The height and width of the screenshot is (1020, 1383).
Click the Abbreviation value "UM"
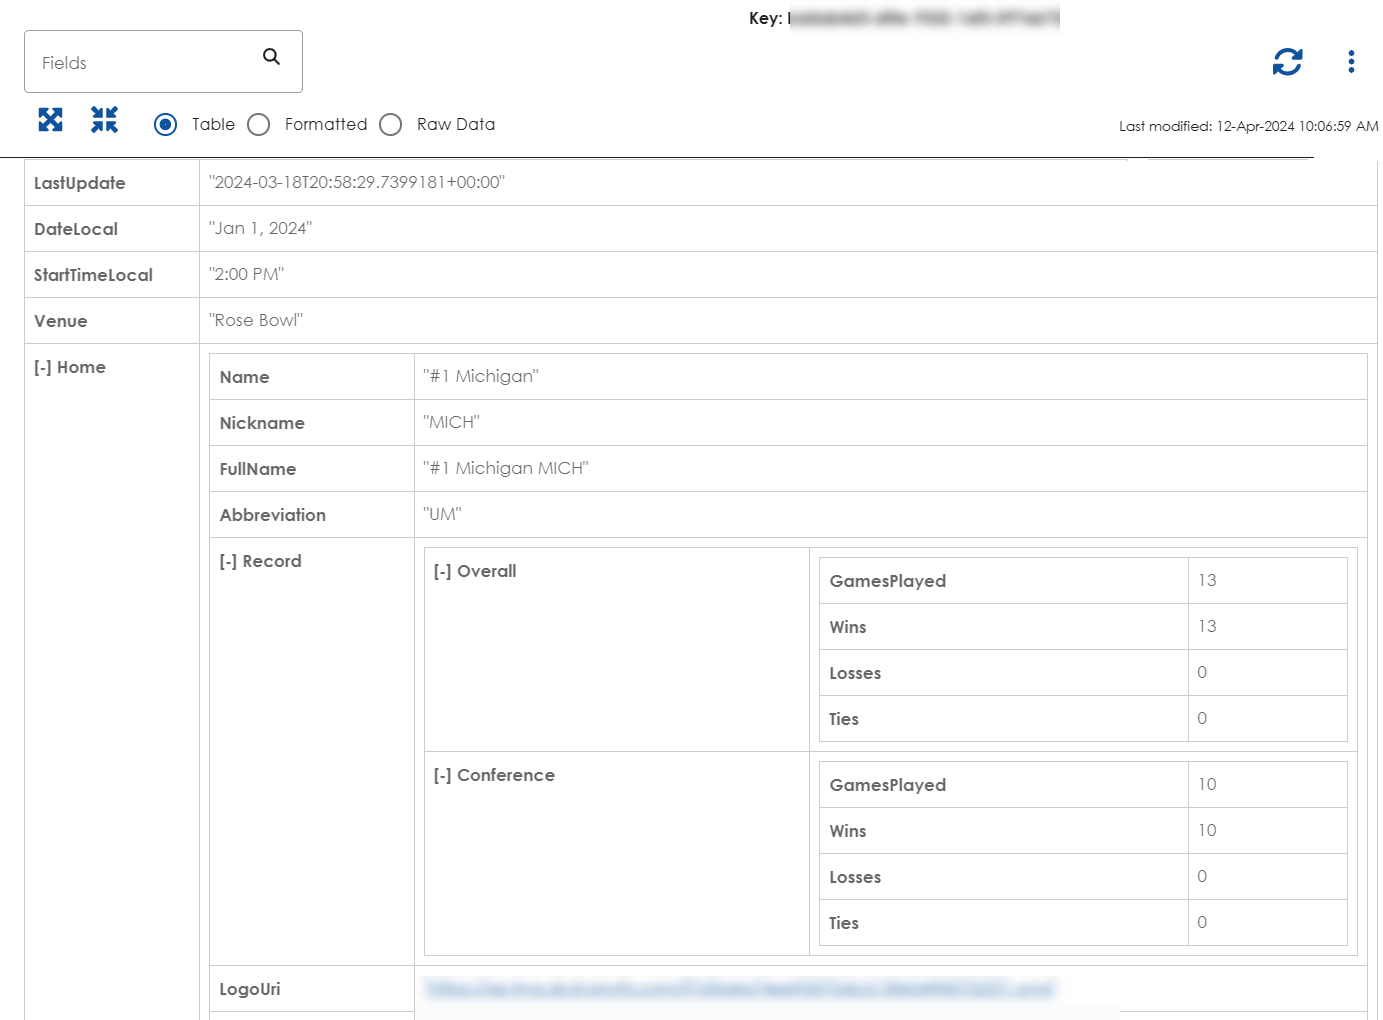tap(442, 515)
